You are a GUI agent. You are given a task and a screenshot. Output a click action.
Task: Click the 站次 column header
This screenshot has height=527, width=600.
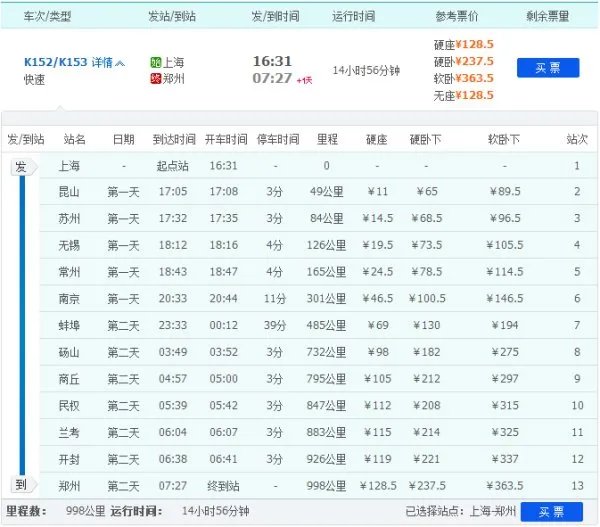pyautogui.click(x=577, y=139)
